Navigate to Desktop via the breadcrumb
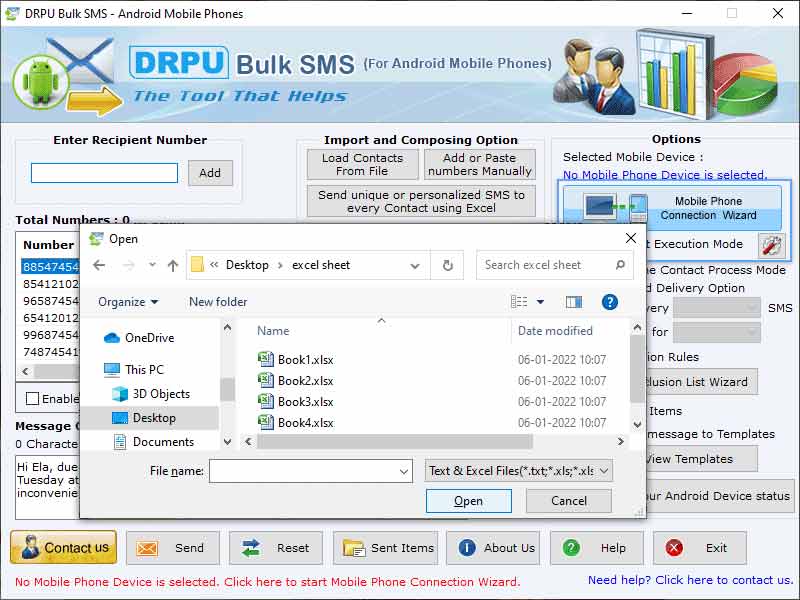Viewport: 800px width, 600px height. coord(246,265)
